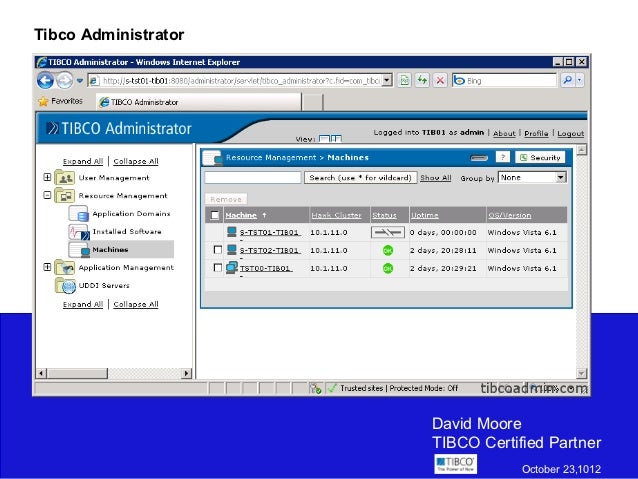Screen dimensions: 638x479
Task: Click the Remove button
Action: coord(226,199)
